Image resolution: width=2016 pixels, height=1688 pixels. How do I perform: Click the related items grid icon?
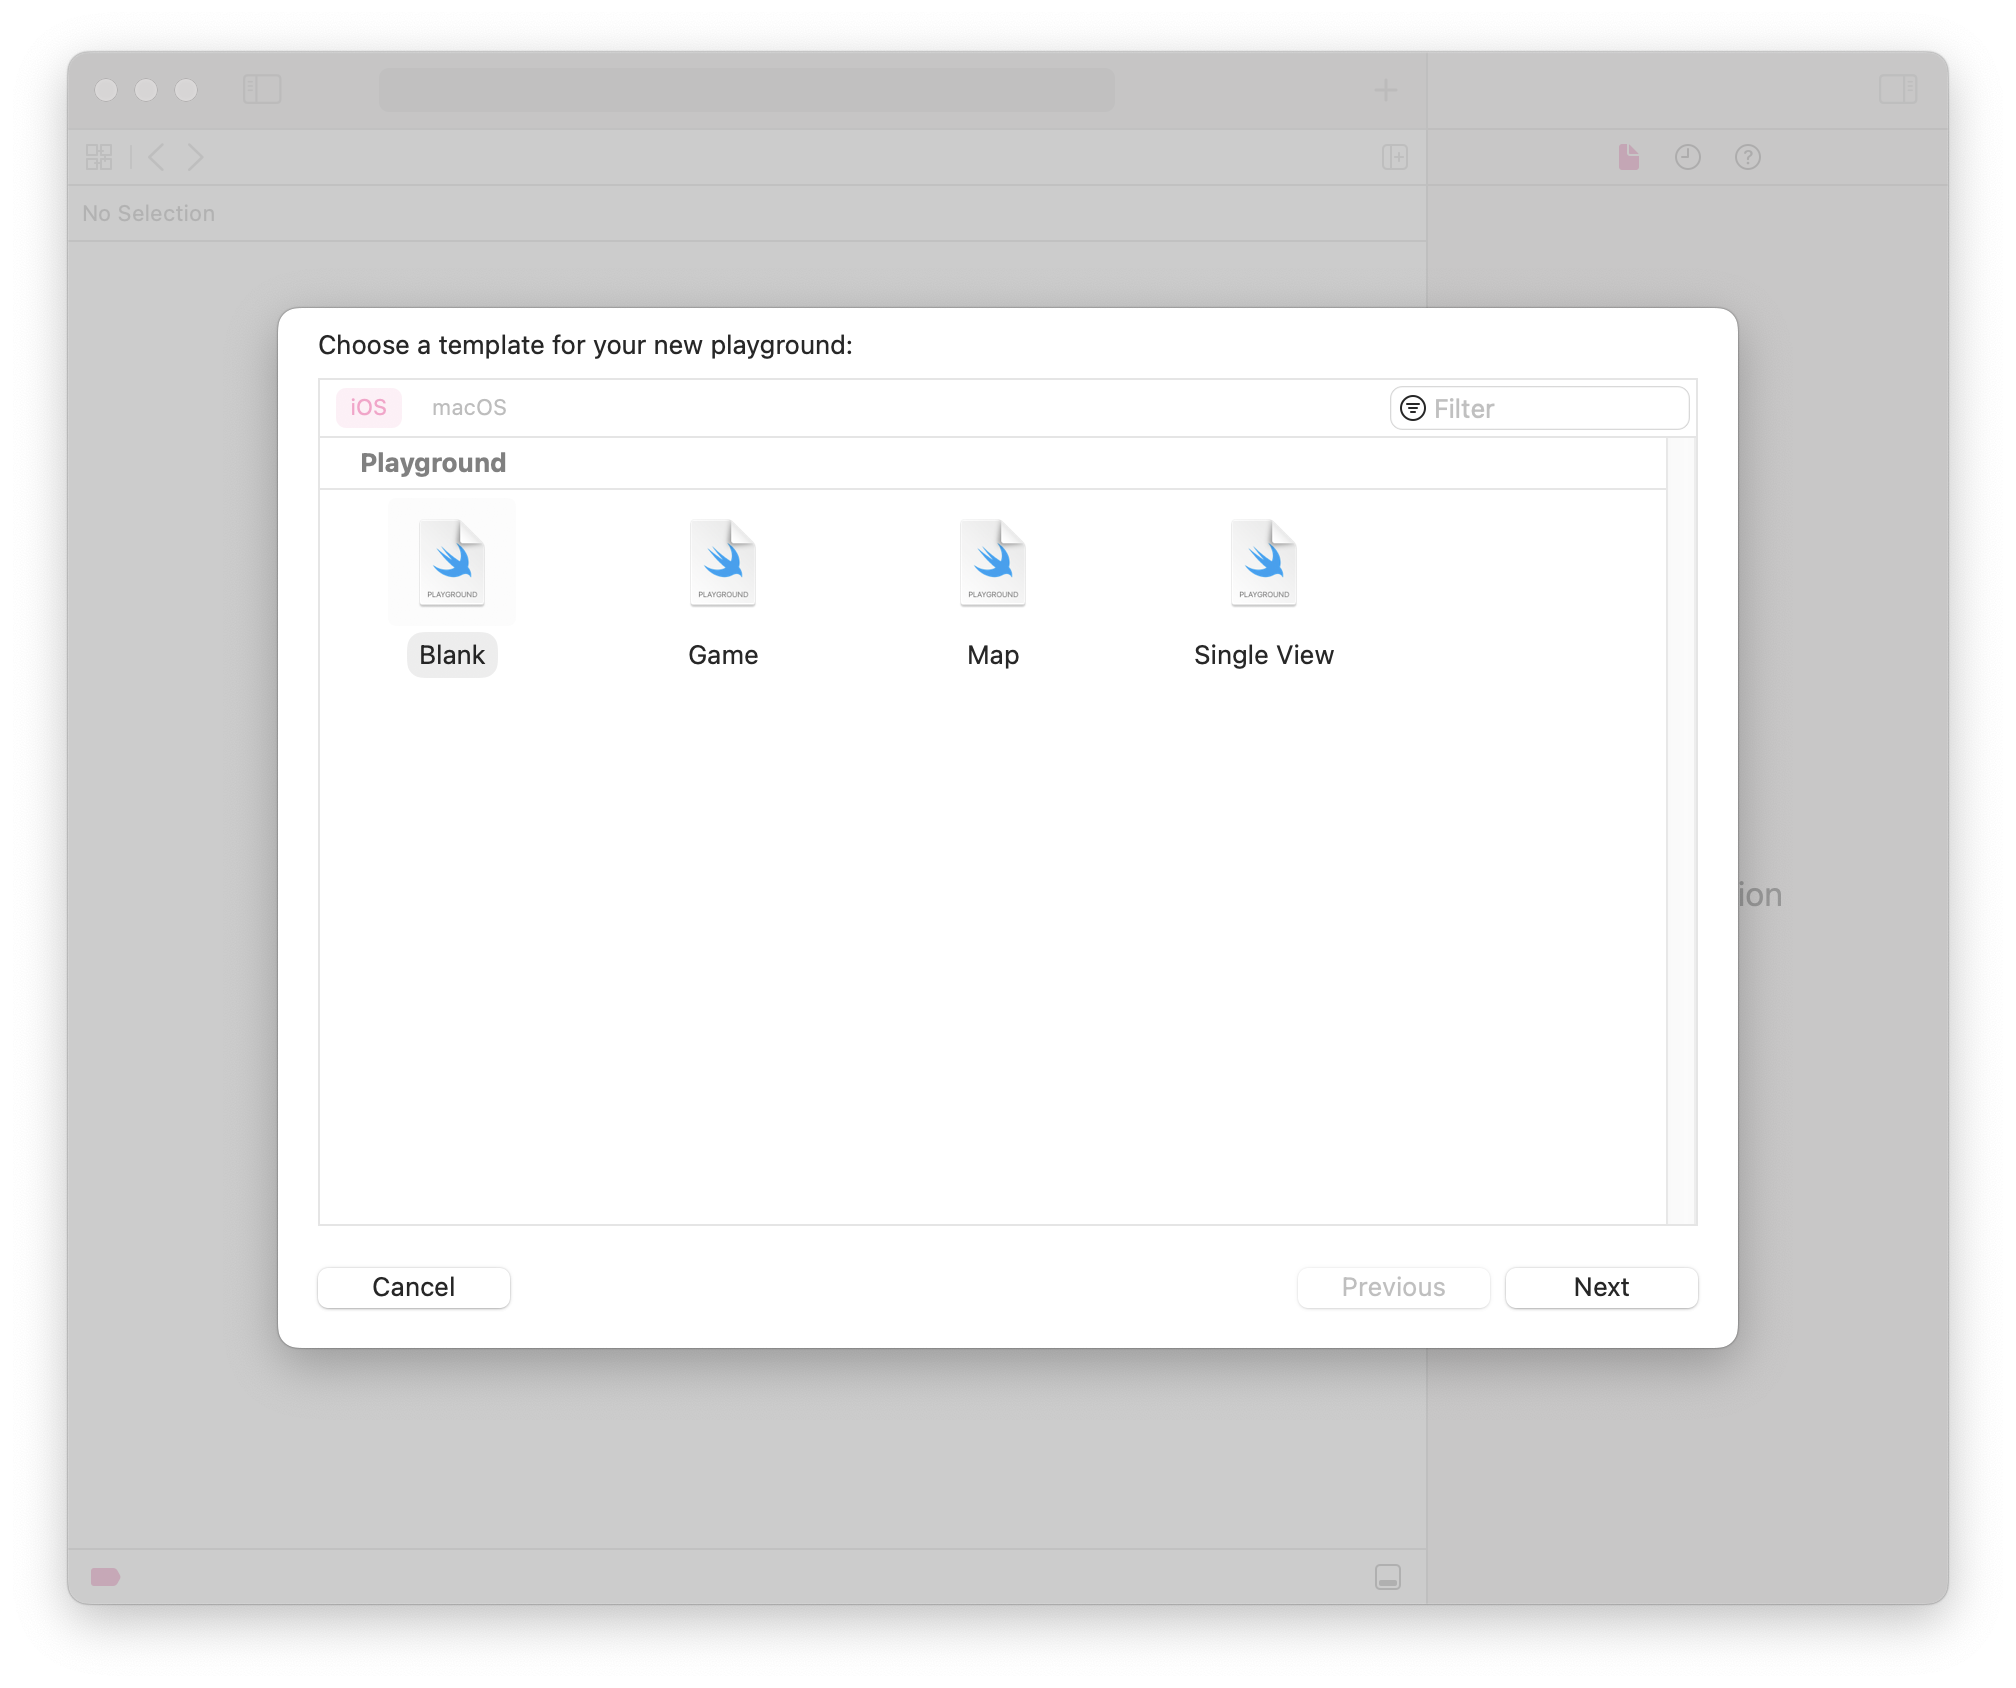(x=99, y=157)
